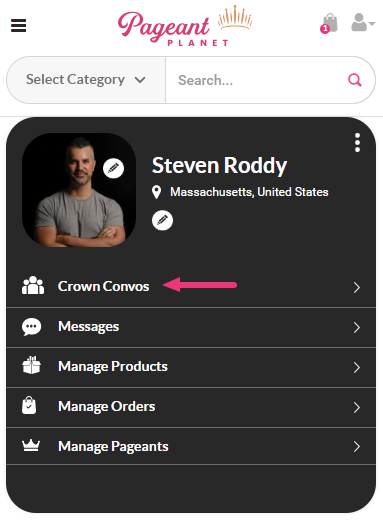This screenshot has width=383, height=523.
Task: Open the Select Category dropdown
Action: click(x=86, y=80)
